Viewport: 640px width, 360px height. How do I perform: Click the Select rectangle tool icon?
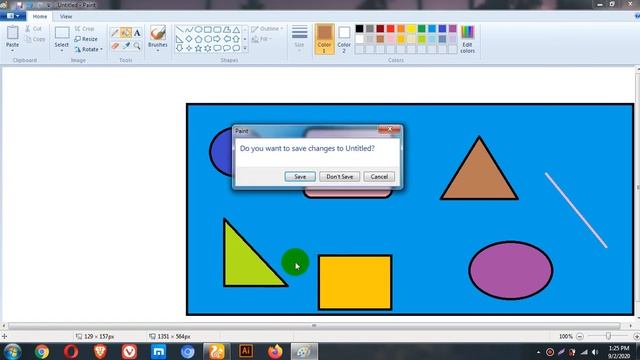click(x=62, y=33)
